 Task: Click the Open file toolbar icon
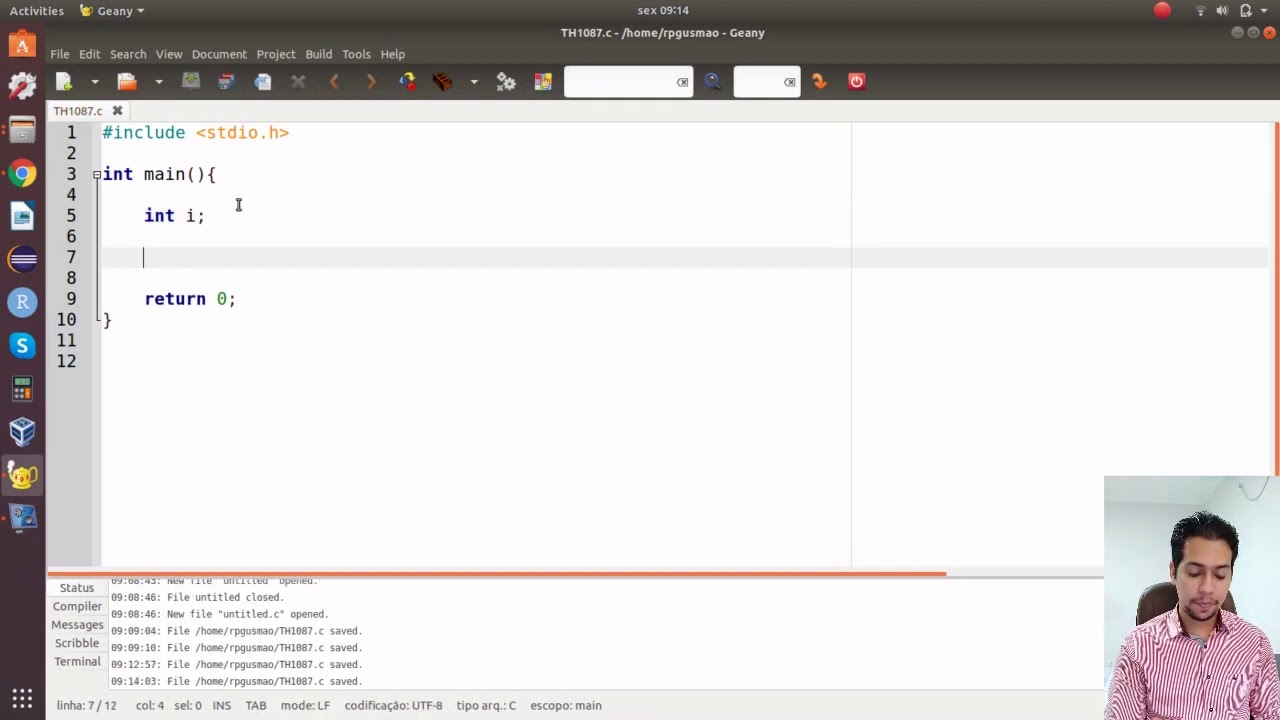(127, 82)
